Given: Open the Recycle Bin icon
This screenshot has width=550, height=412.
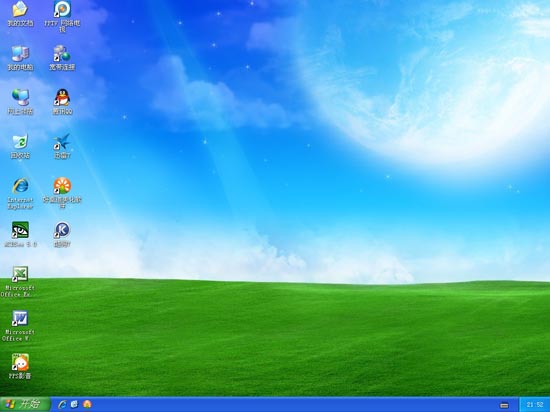Looking at the screenshot, I should pos(20,142).
